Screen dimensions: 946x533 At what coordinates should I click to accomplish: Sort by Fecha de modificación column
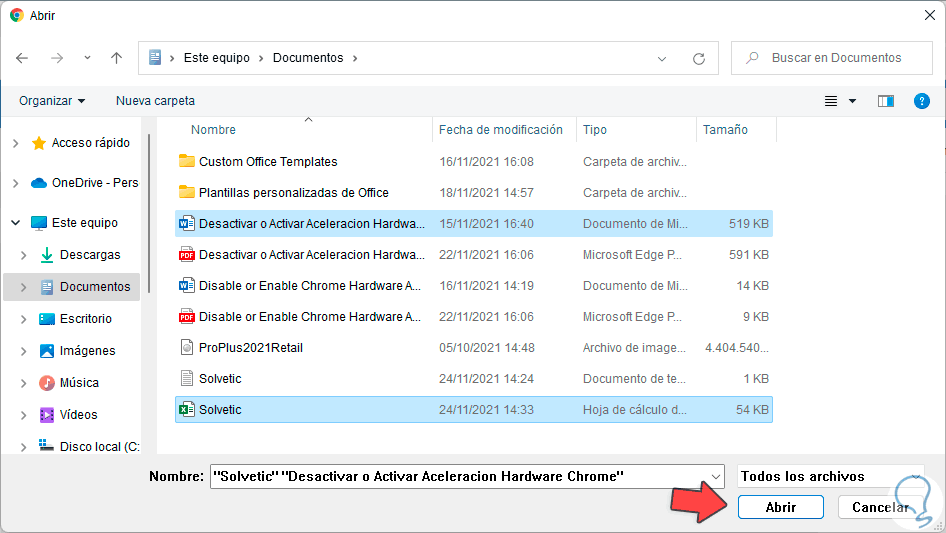coord(501,130)
